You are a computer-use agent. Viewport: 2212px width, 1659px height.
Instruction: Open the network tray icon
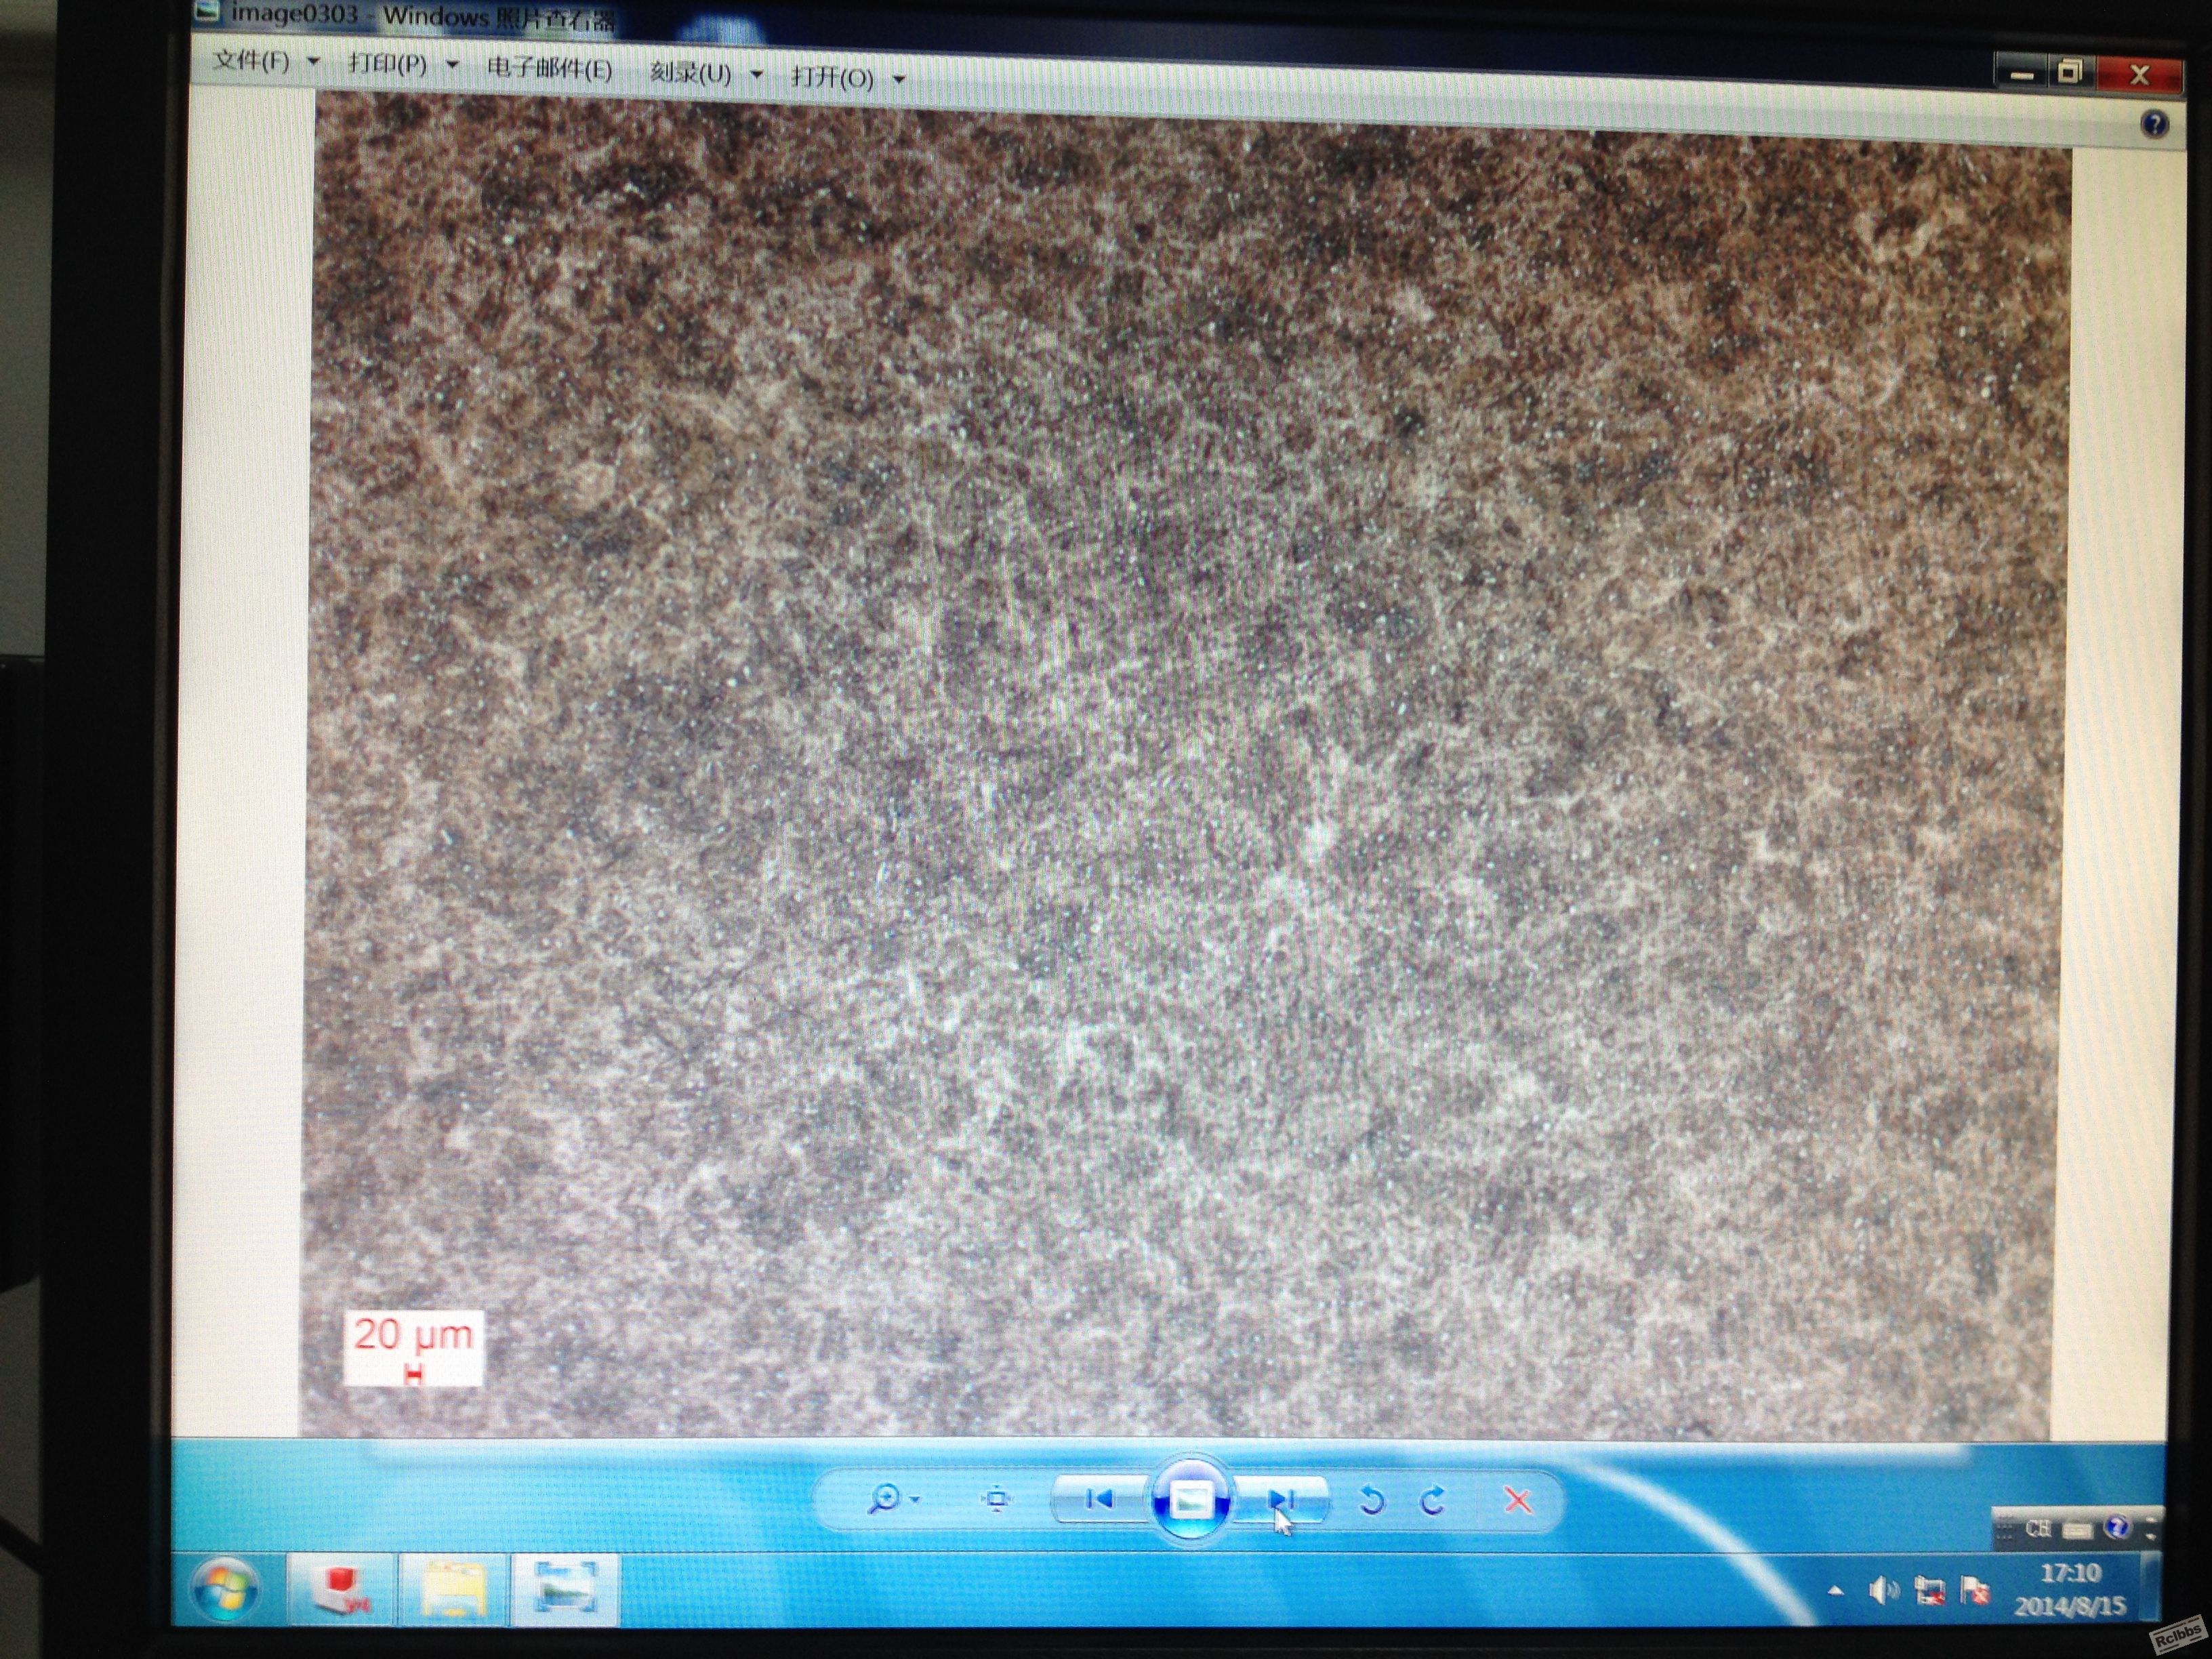point(1929,1591)
